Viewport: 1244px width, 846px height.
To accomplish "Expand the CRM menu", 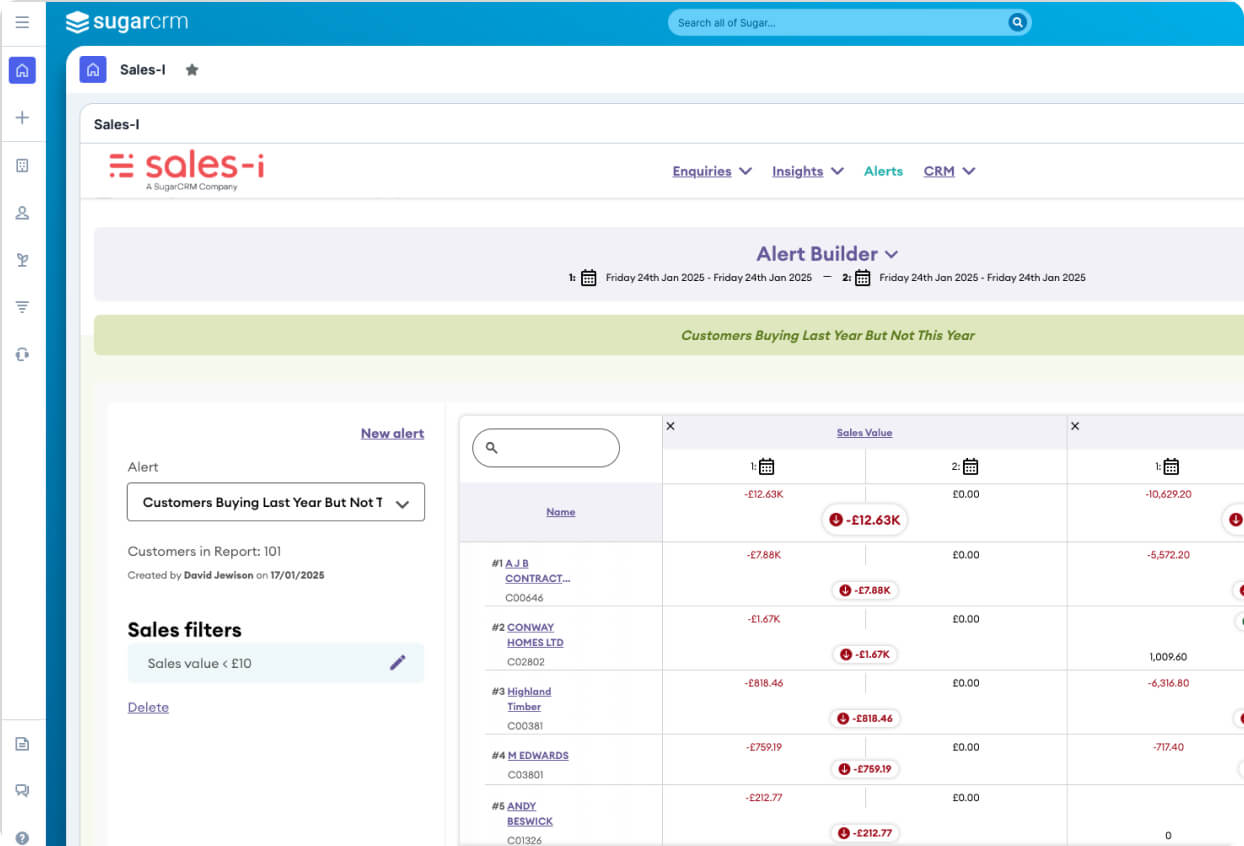I will 949,171.
